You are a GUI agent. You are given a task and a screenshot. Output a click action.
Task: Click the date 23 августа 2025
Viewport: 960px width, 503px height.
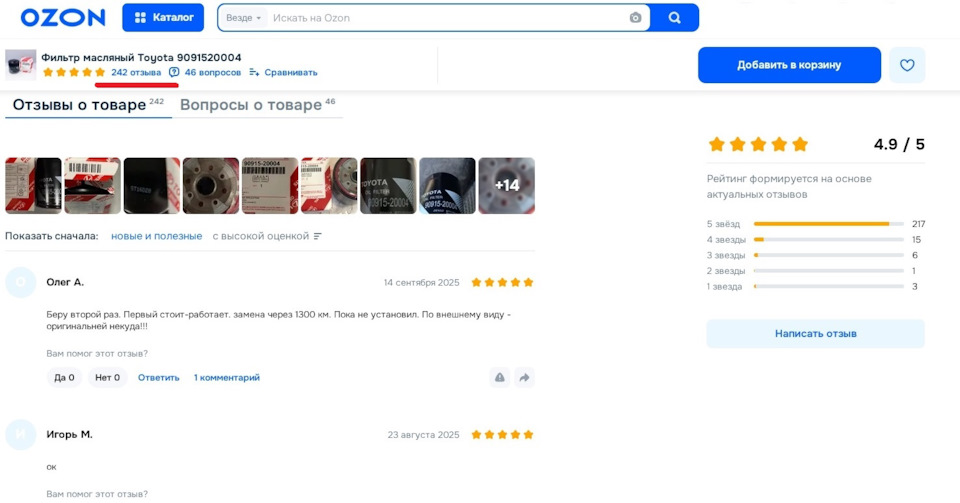coord(423,435)
